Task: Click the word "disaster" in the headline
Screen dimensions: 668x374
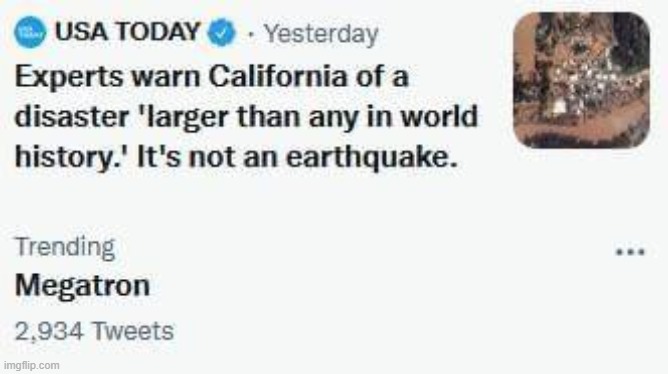Action: [72, 116]
